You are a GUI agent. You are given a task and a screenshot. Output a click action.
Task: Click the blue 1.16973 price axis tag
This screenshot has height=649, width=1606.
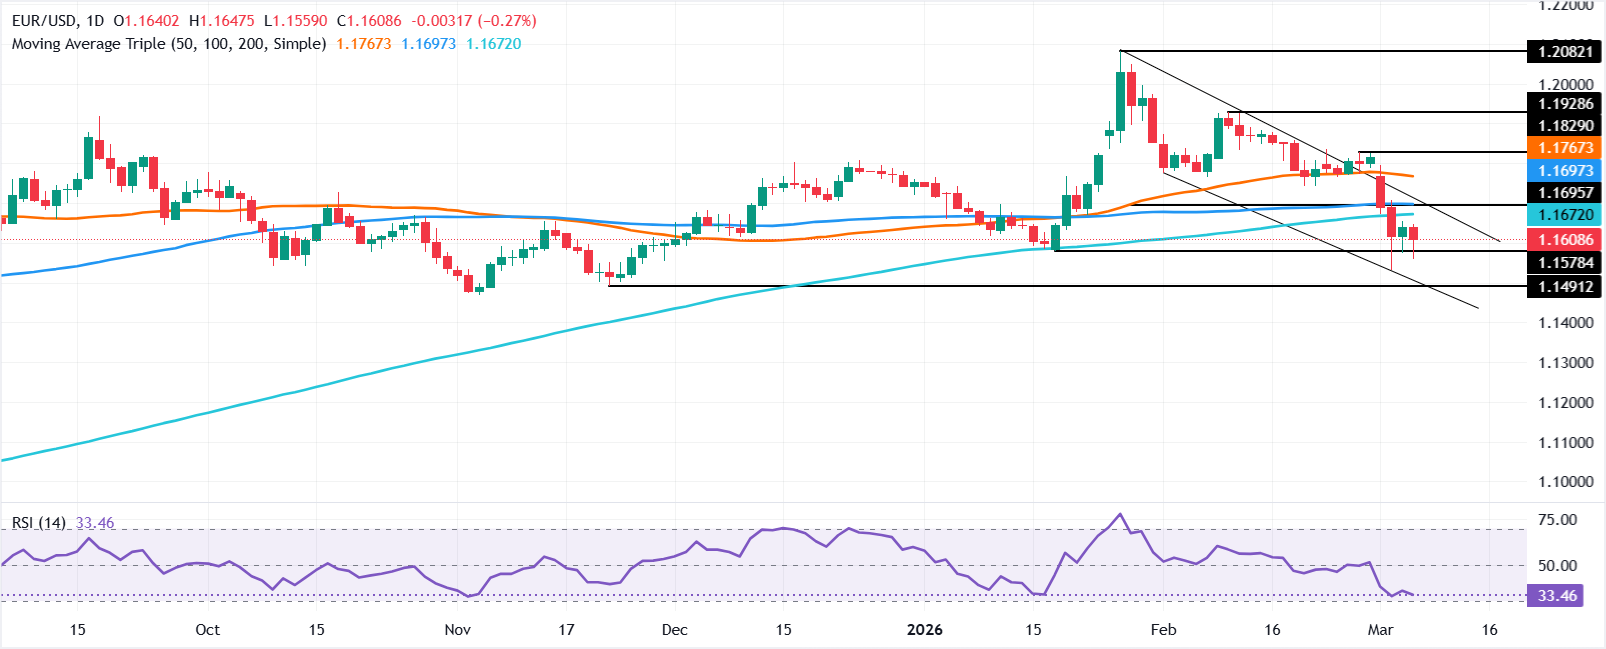[x=1564, y=172]
